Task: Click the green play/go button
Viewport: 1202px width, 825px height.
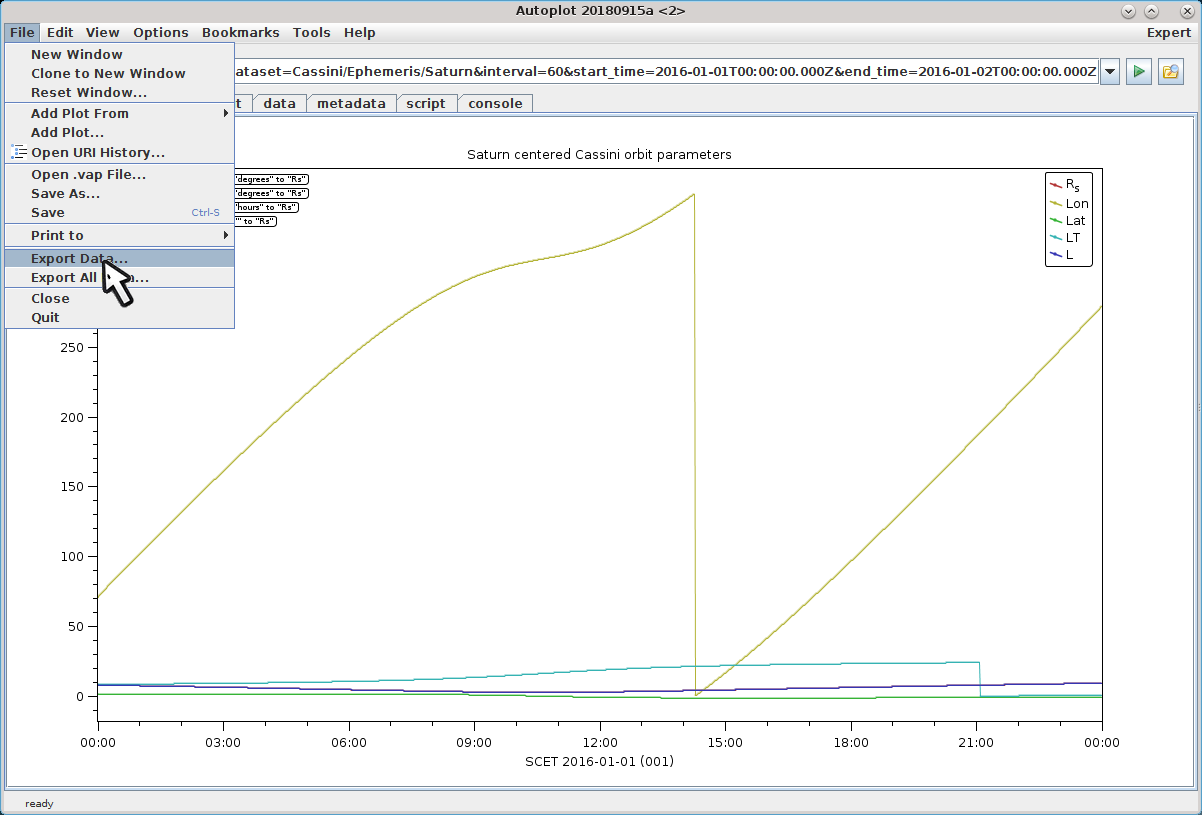Action: (x=1138, y=72)
